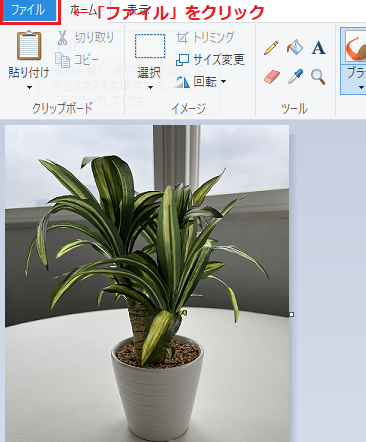Screen dimensions: 366x442
Task: Select the Brushes tool icon
Action: click(x=355, y=46)
